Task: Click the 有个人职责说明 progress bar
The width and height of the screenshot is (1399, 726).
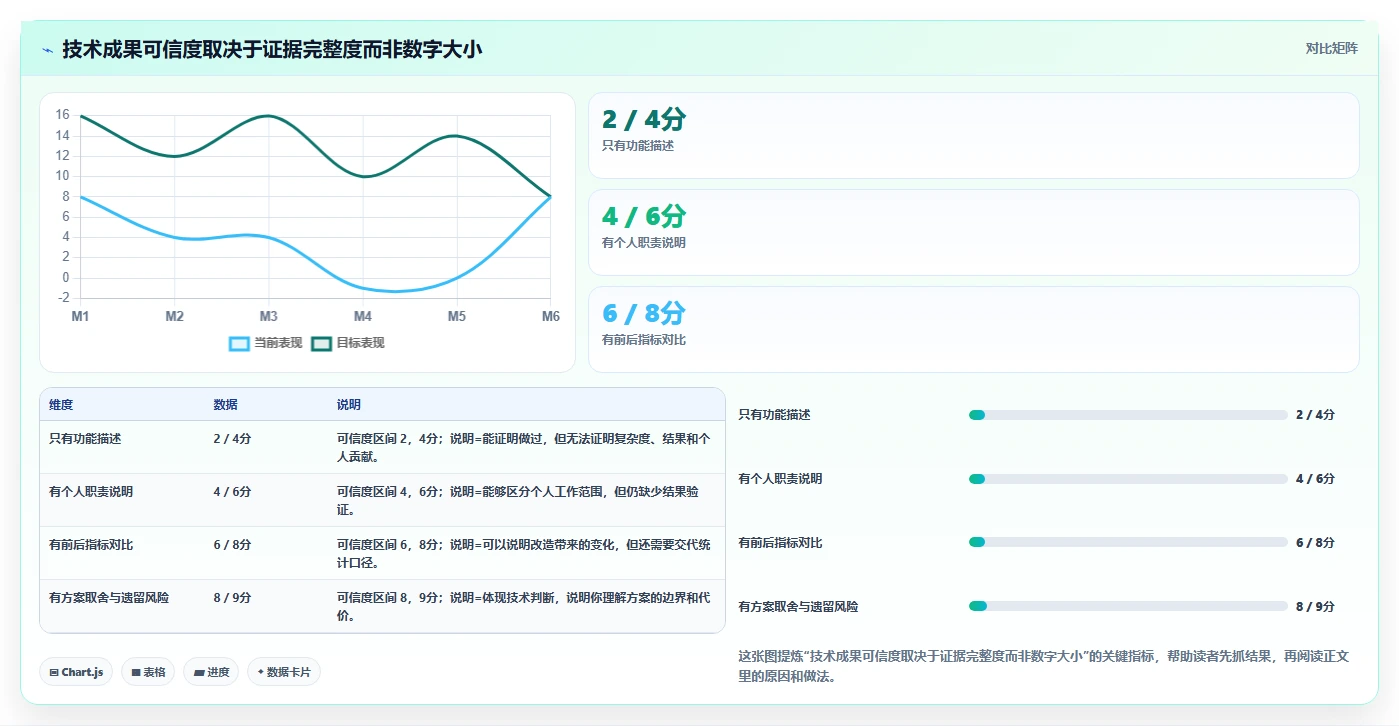Action: click(x=1128, y=479)
